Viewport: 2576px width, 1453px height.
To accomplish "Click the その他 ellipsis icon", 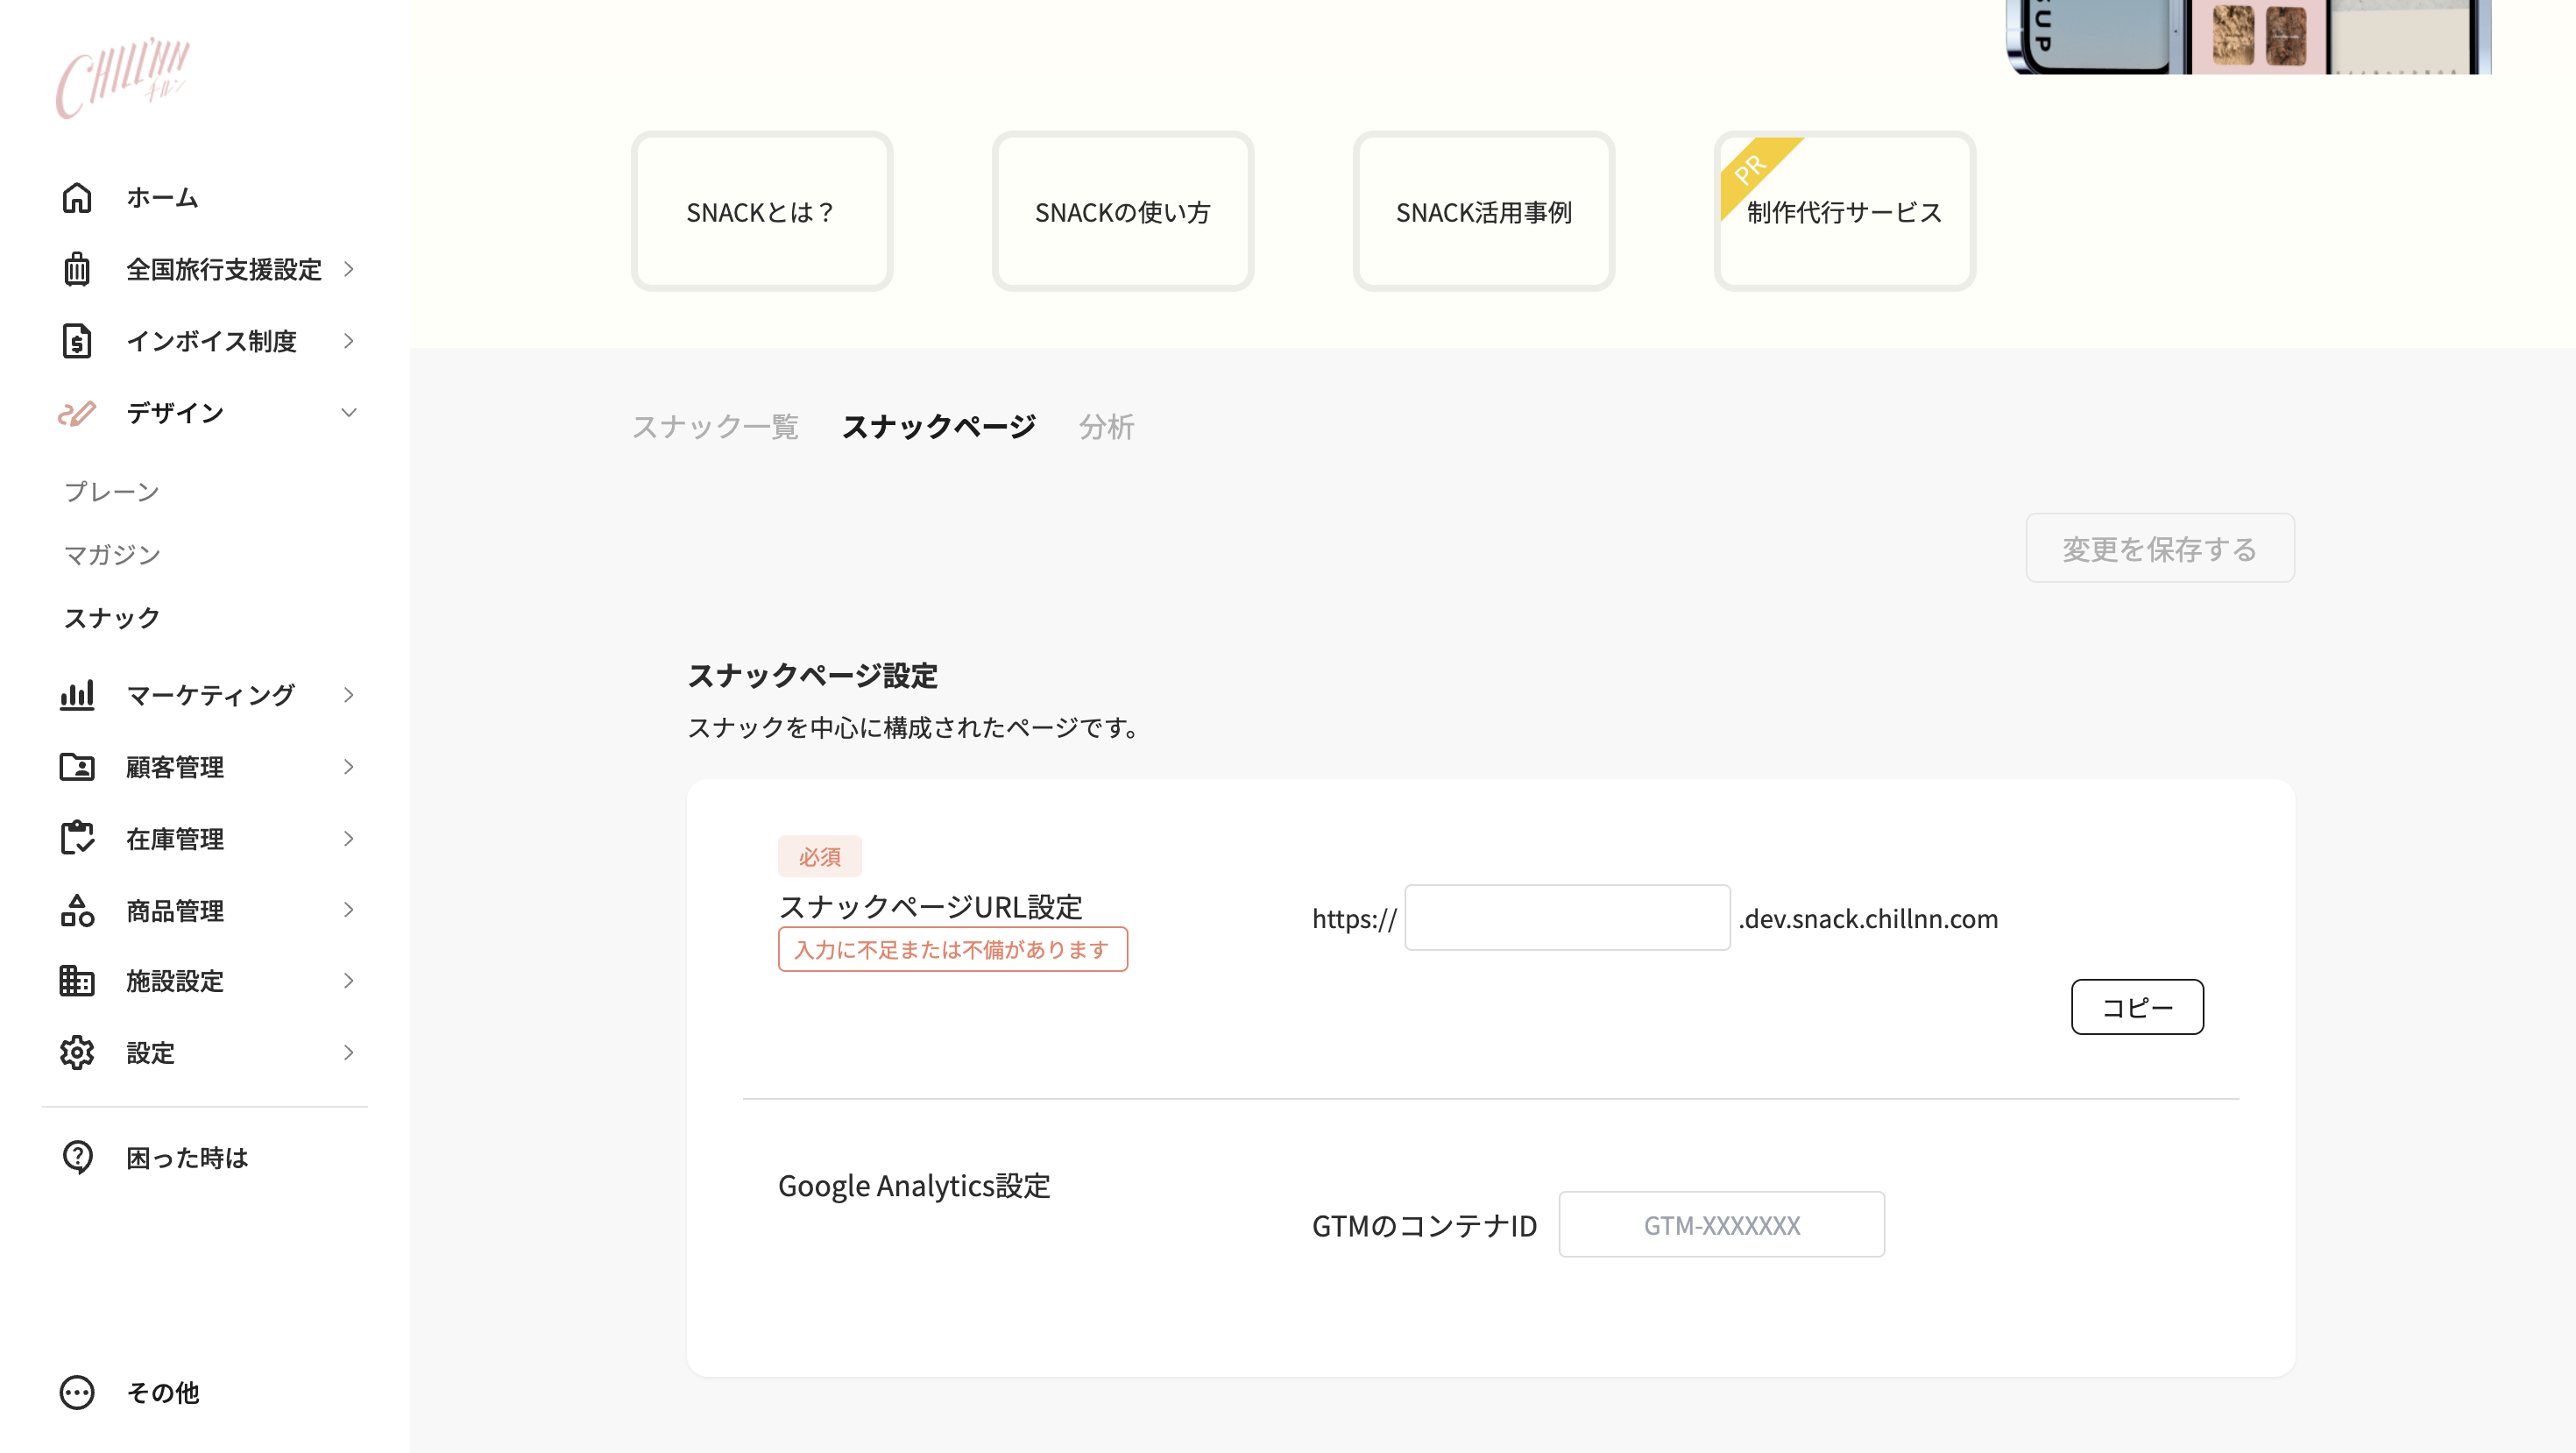I will 78,1392.
